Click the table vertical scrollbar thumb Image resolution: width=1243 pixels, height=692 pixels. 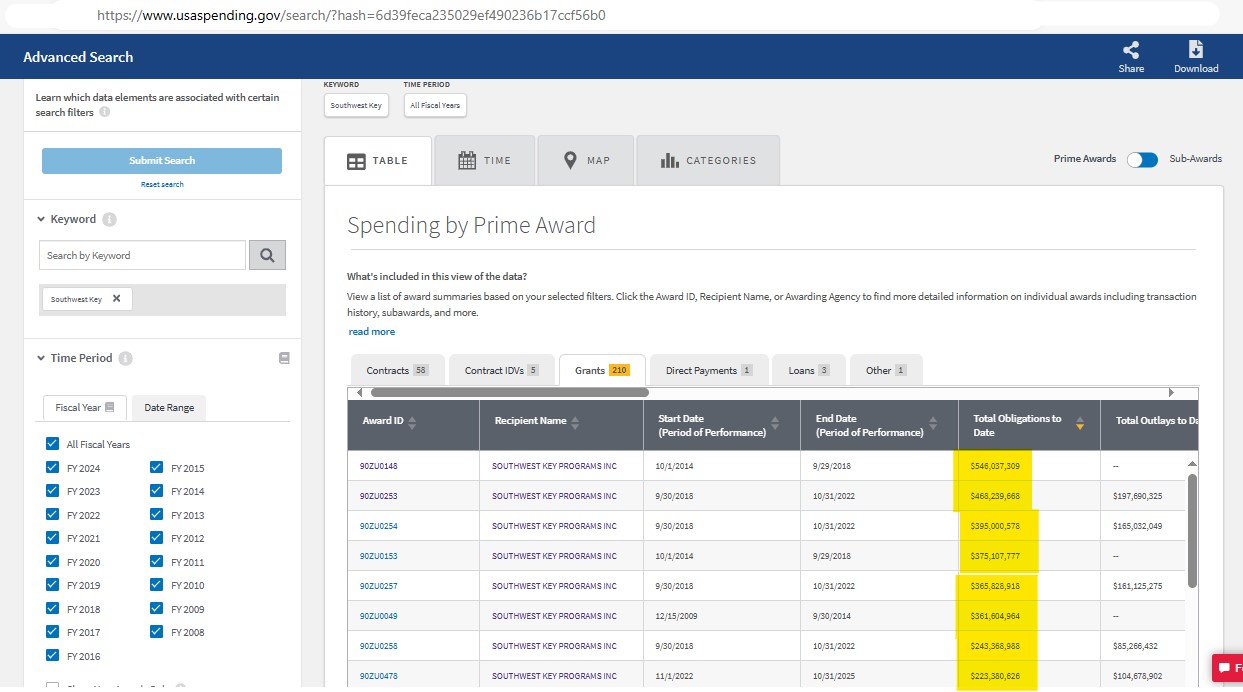point(1191,530)
